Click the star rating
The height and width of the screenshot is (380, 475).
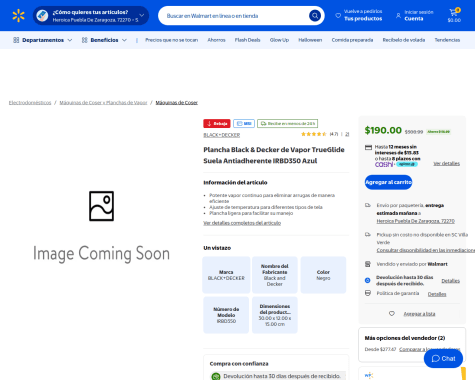314,134
